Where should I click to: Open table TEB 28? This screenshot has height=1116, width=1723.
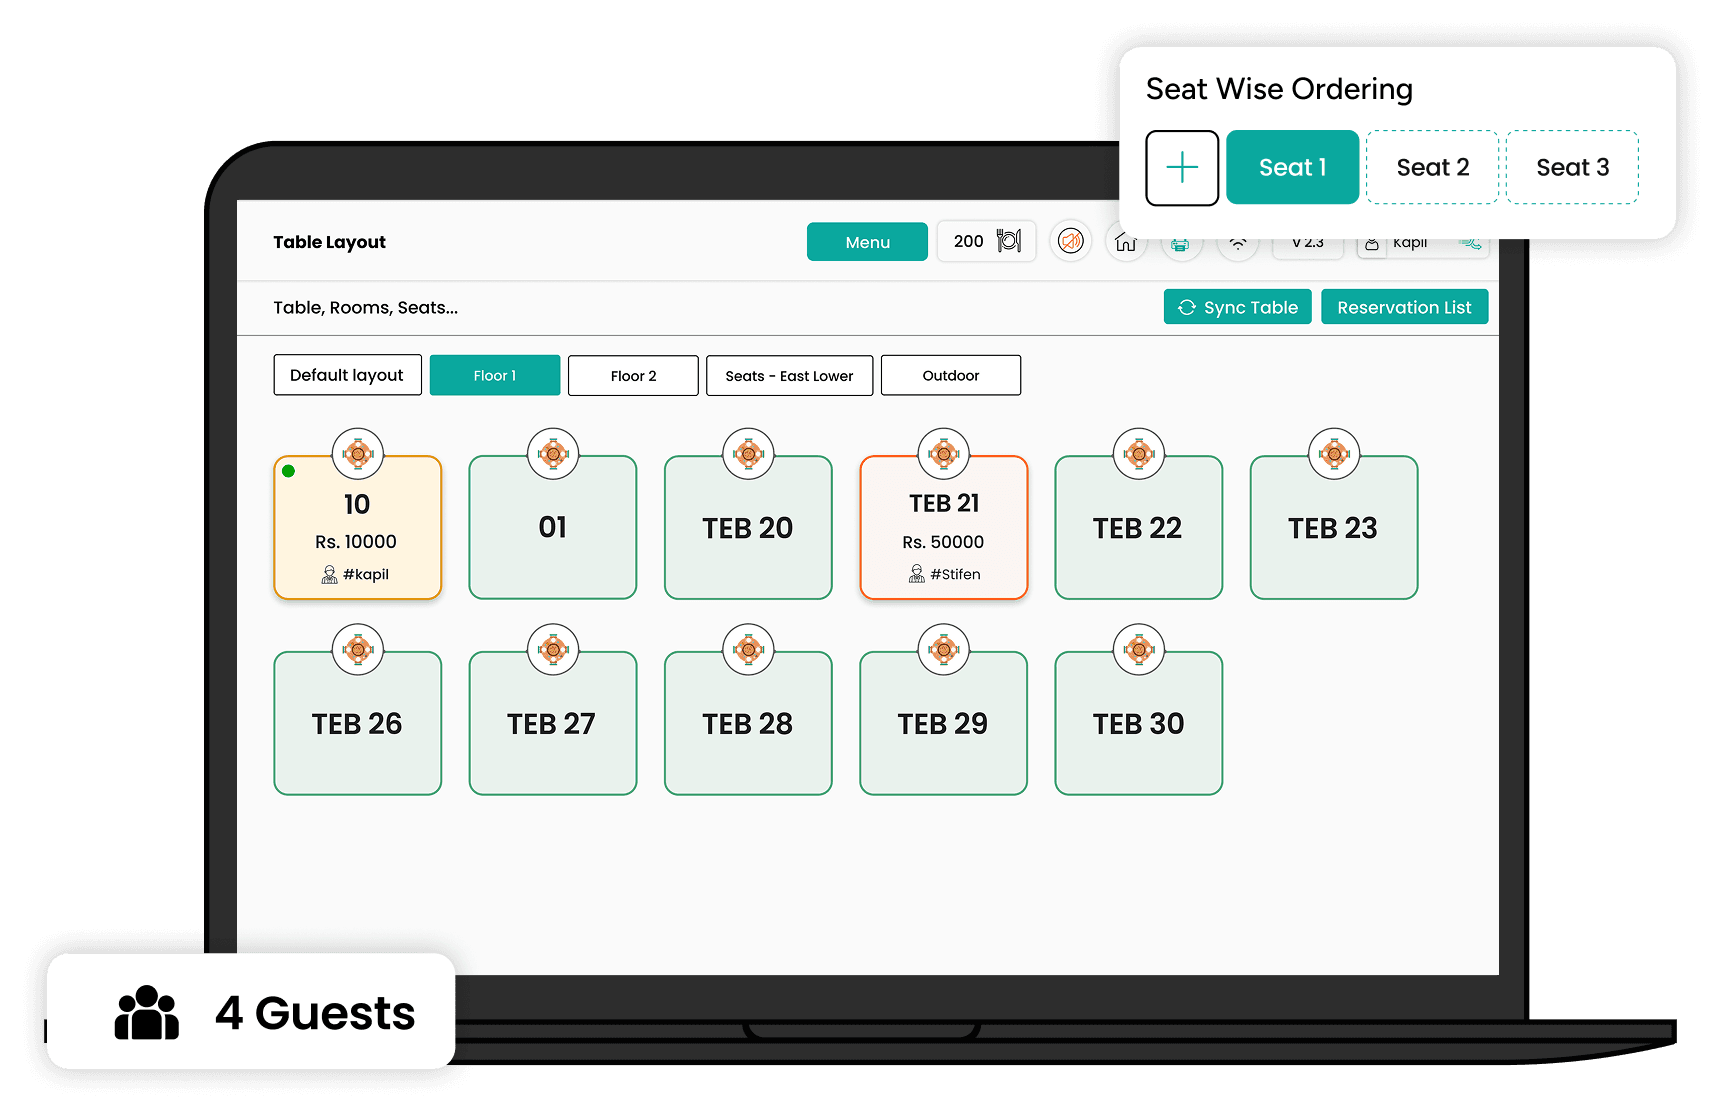(x=748, y=724)
